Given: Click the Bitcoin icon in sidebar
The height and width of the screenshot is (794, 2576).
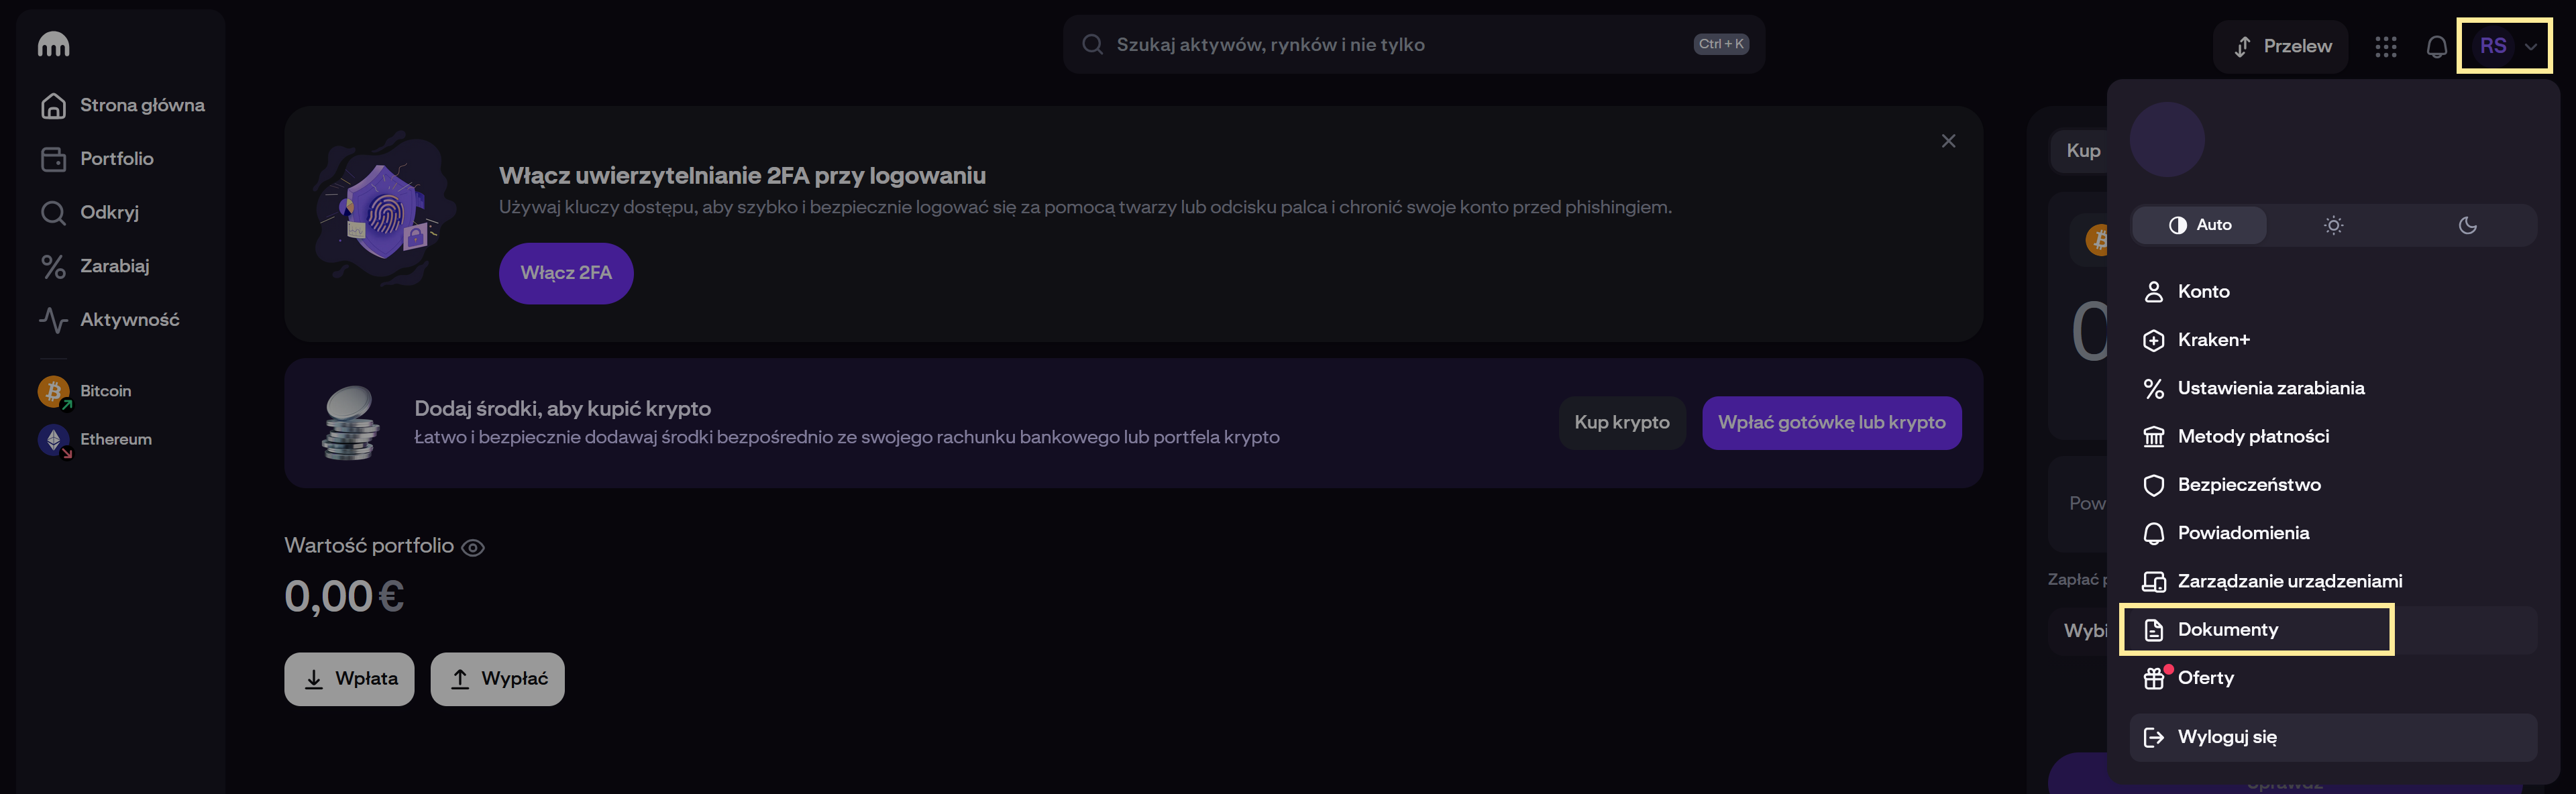Looking at the screenshot, I should 54,391.
